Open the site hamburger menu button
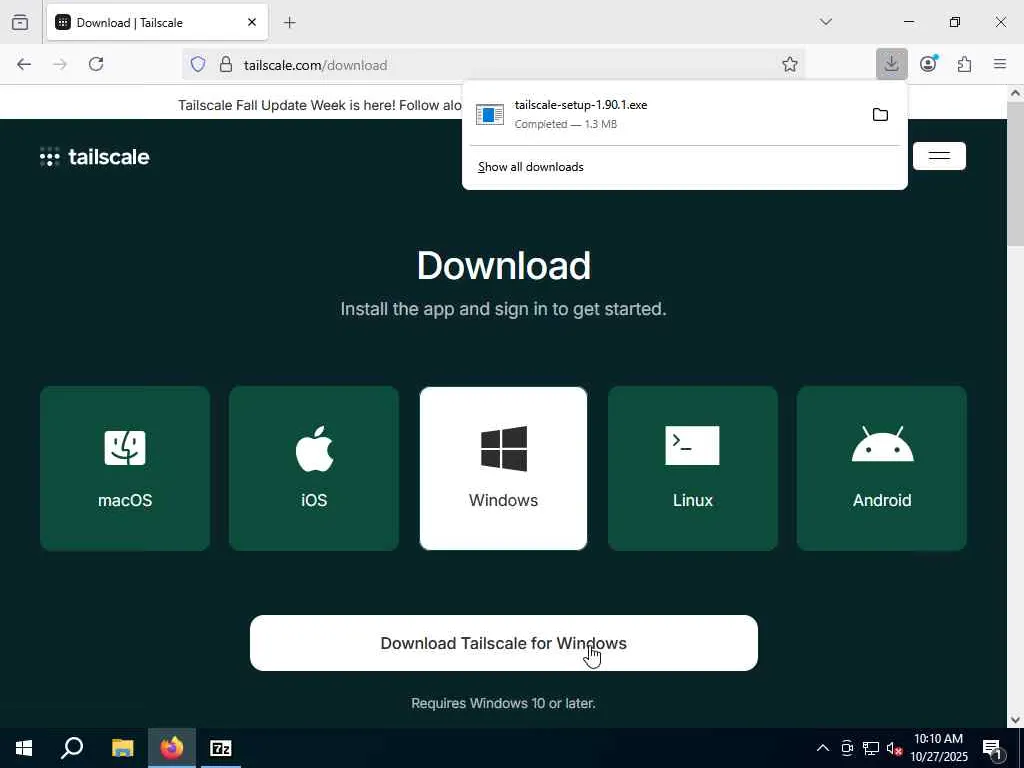 939,156
